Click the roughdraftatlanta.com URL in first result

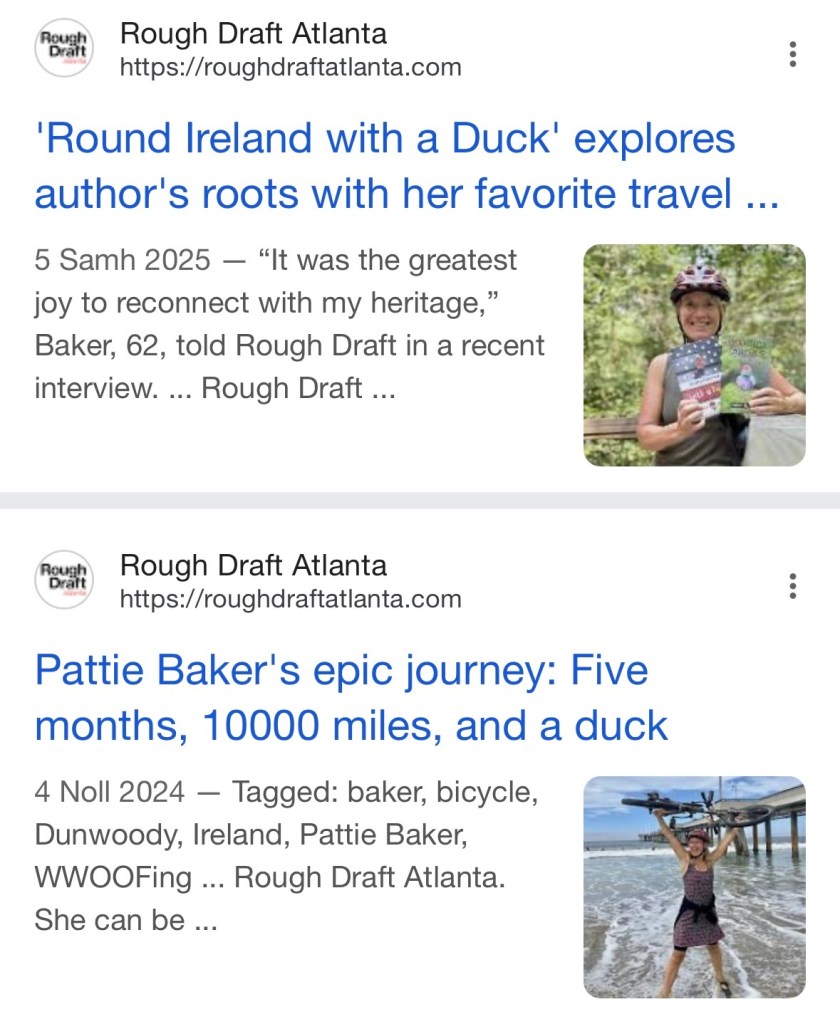290,68
